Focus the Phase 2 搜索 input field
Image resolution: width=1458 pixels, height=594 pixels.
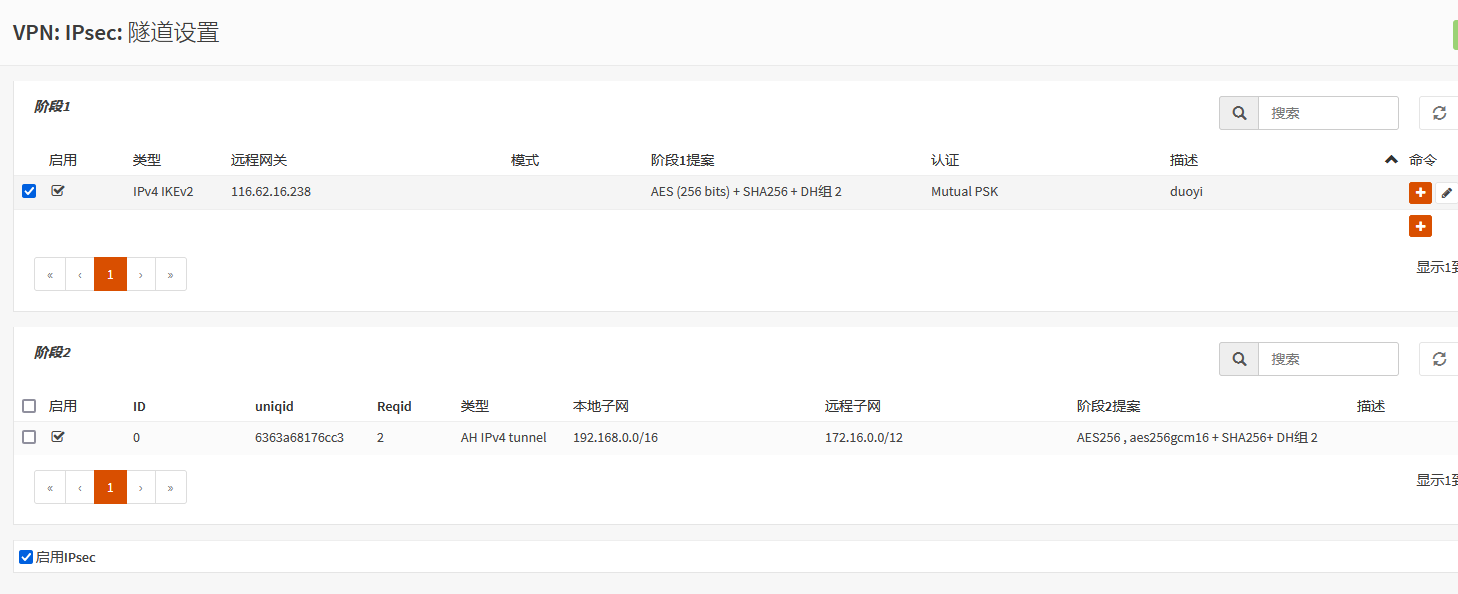pyautogui.click(x=1327, y=359)
